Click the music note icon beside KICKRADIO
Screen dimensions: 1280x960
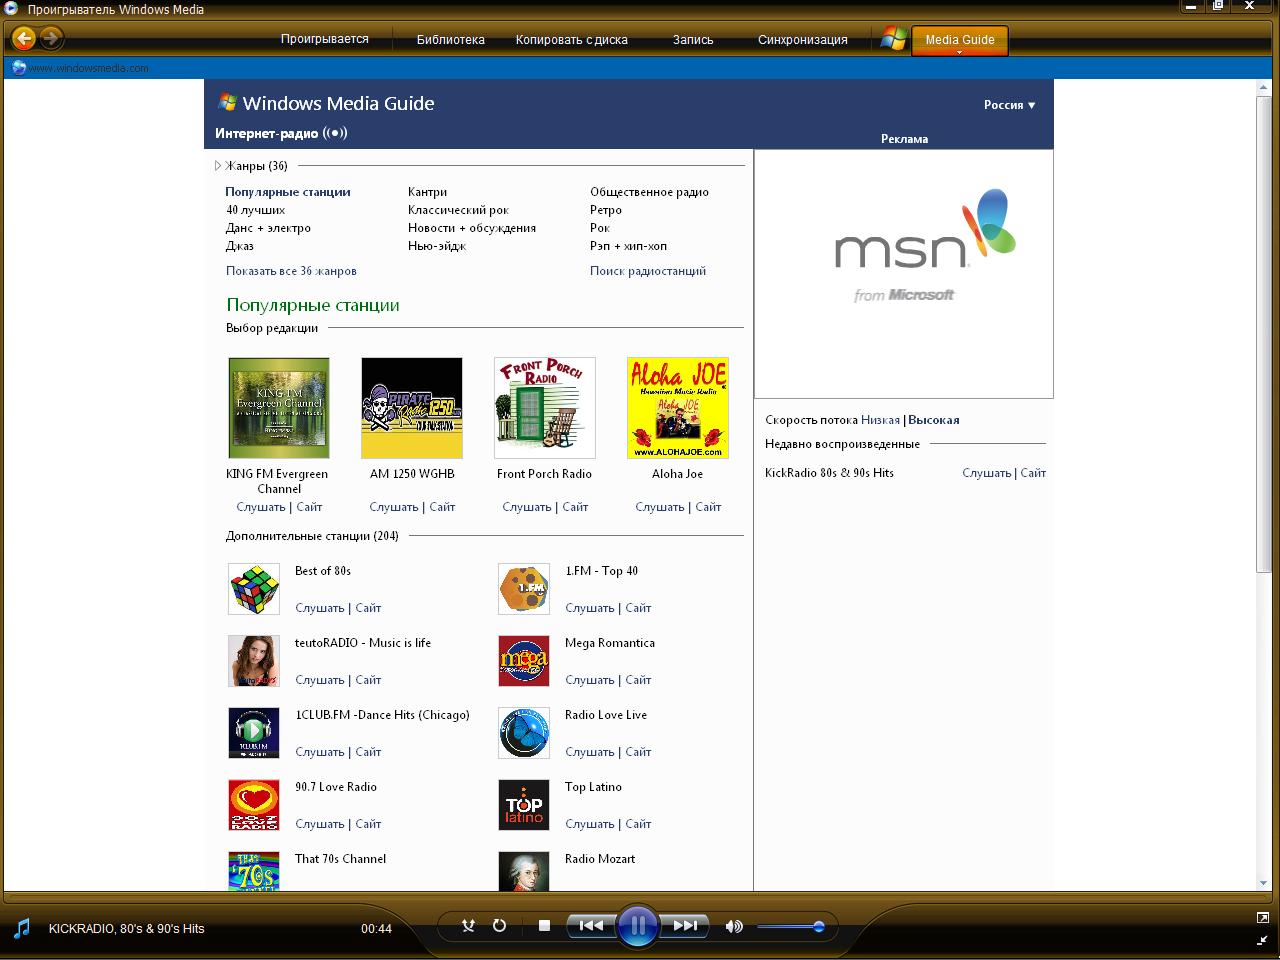(22, 928)
